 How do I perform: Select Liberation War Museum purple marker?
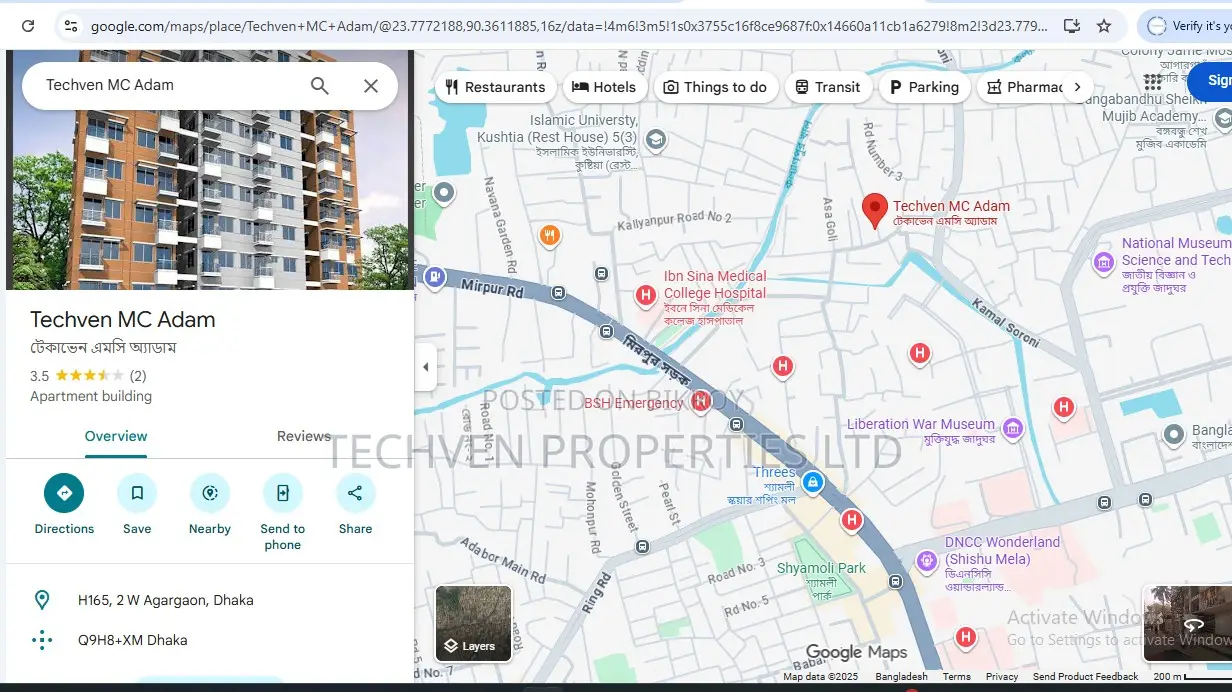pyautogui.click(x=1013, y=428)
